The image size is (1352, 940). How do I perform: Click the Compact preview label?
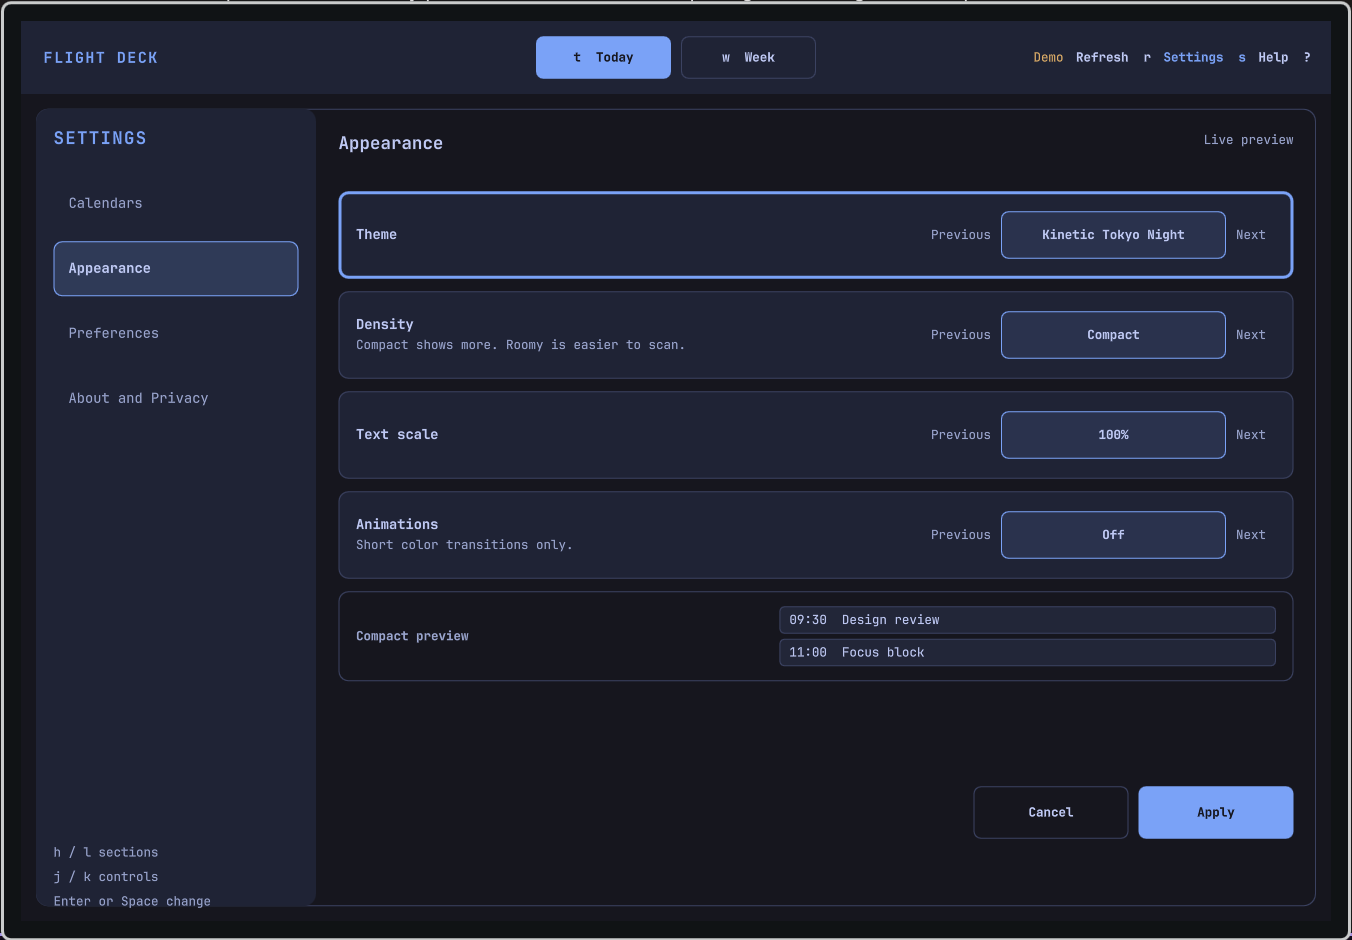click(412, 636)
